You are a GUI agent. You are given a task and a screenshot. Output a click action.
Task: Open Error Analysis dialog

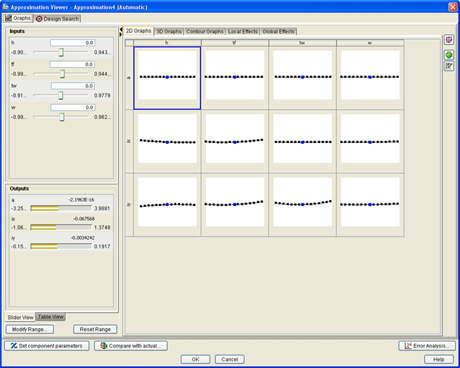click(x=427, y=346)
